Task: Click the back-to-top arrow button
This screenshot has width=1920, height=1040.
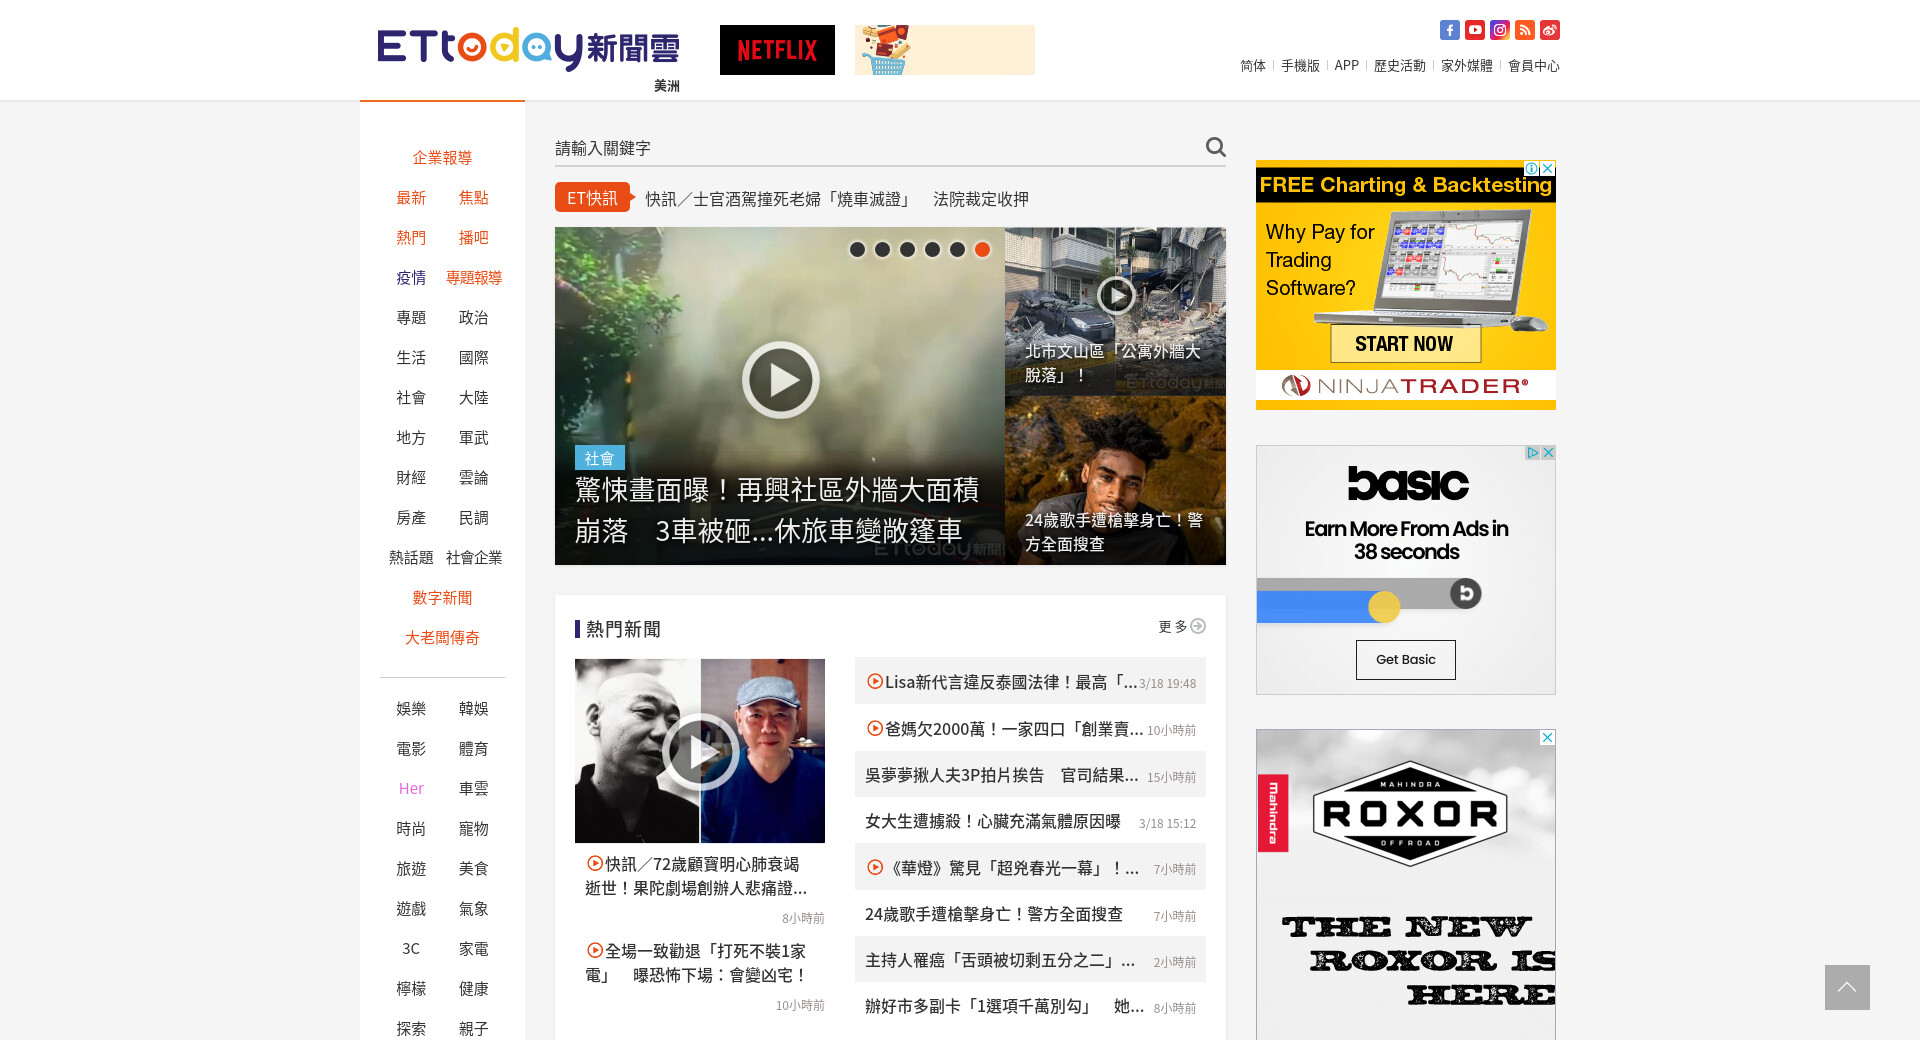Action: [1847, 987]
